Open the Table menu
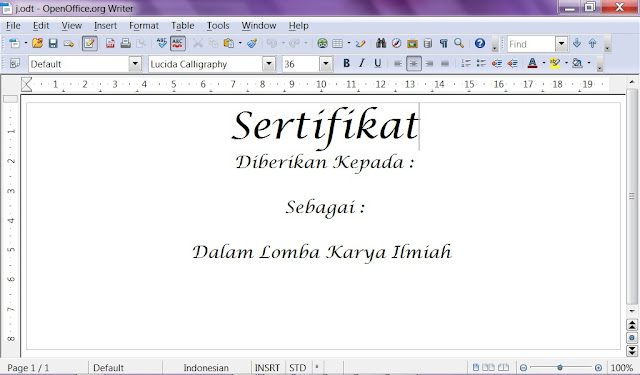Viewport: 640px width, 375px height. click(182, 26)
